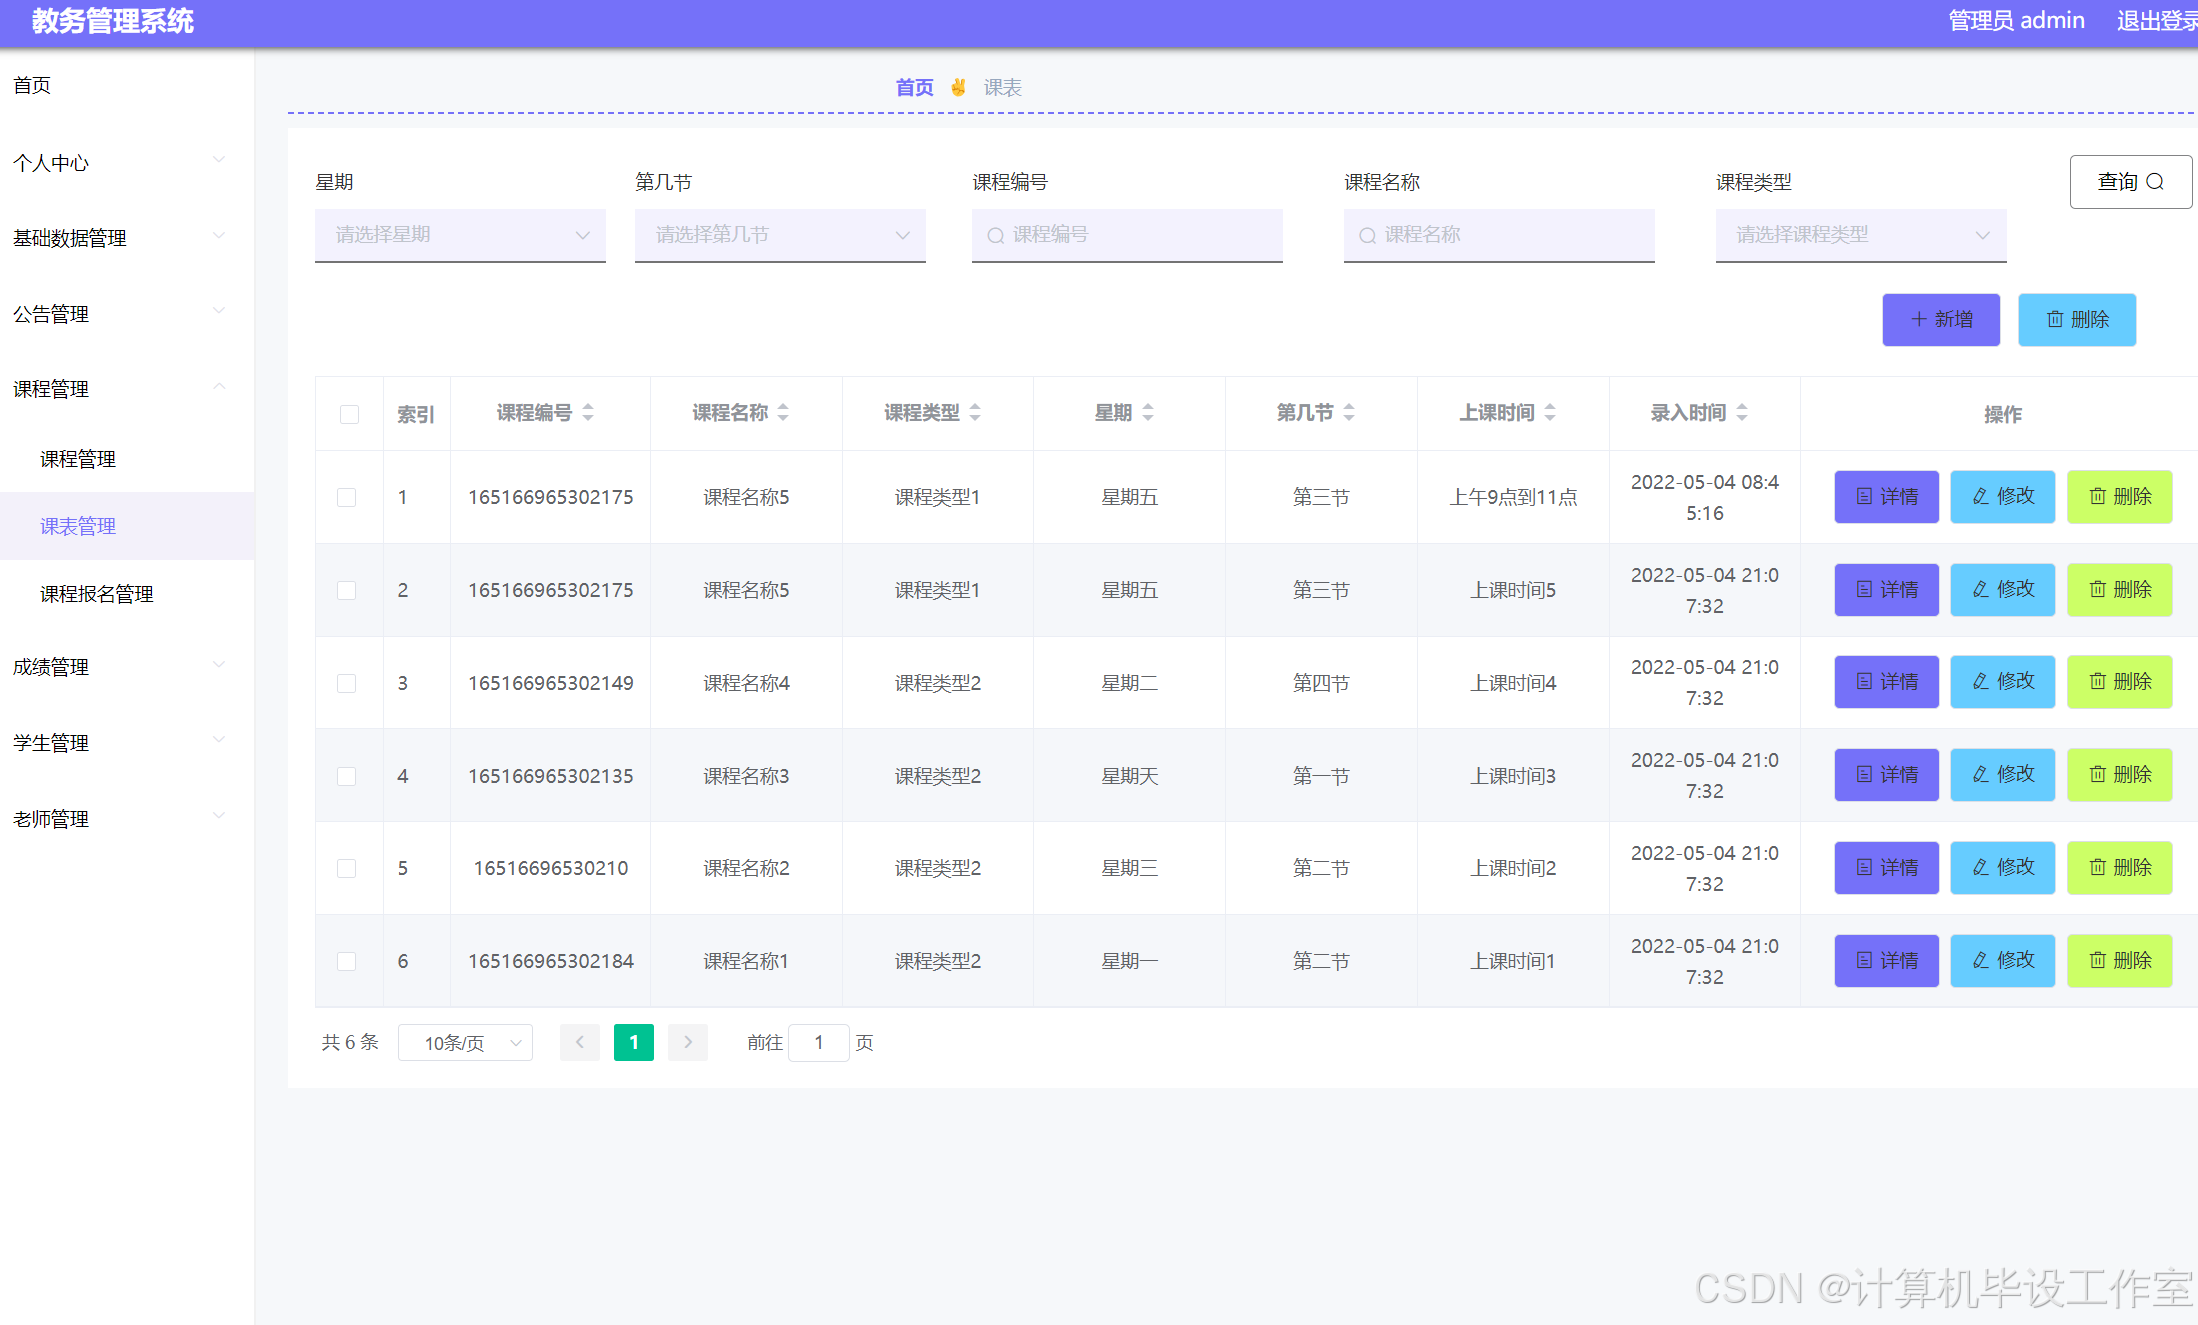The height and width of the screenshot is (1325, 2198).
Task: Open the 请选择课程类型 dropdown
Action: 1860,234
